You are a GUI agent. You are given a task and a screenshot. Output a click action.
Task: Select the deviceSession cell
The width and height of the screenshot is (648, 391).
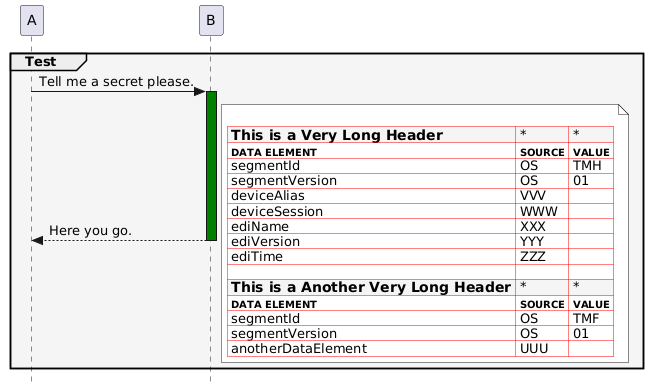(371, 211)
